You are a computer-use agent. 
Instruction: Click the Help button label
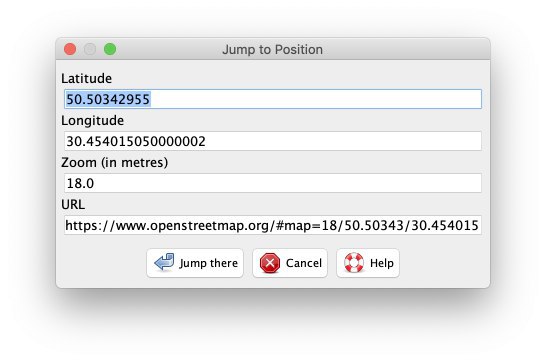pyautogui.click(x=382, y=263)
